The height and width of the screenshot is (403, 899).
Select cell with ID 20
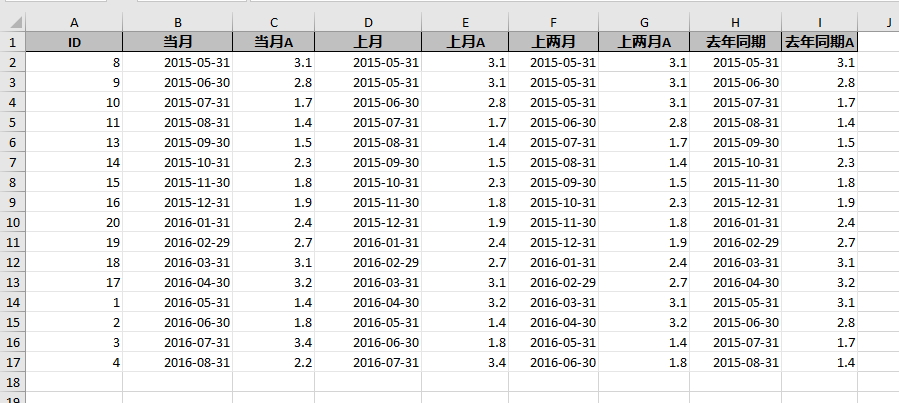click(x=74, y=222)
